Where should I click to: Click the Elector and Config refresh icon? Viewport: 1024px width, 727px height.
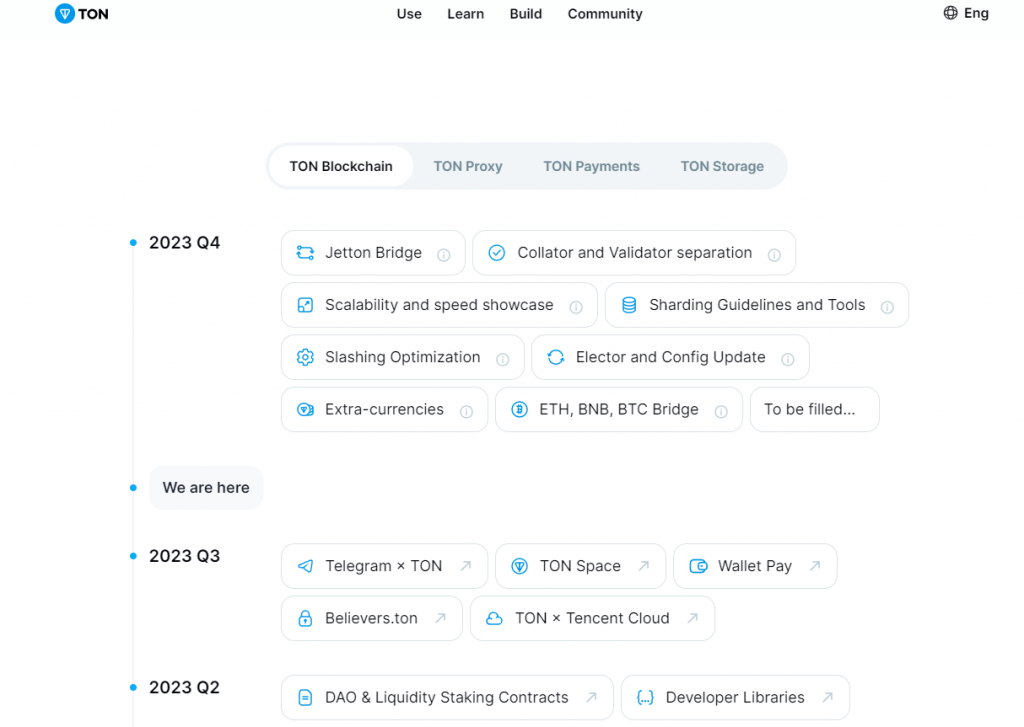pos(556,357)
